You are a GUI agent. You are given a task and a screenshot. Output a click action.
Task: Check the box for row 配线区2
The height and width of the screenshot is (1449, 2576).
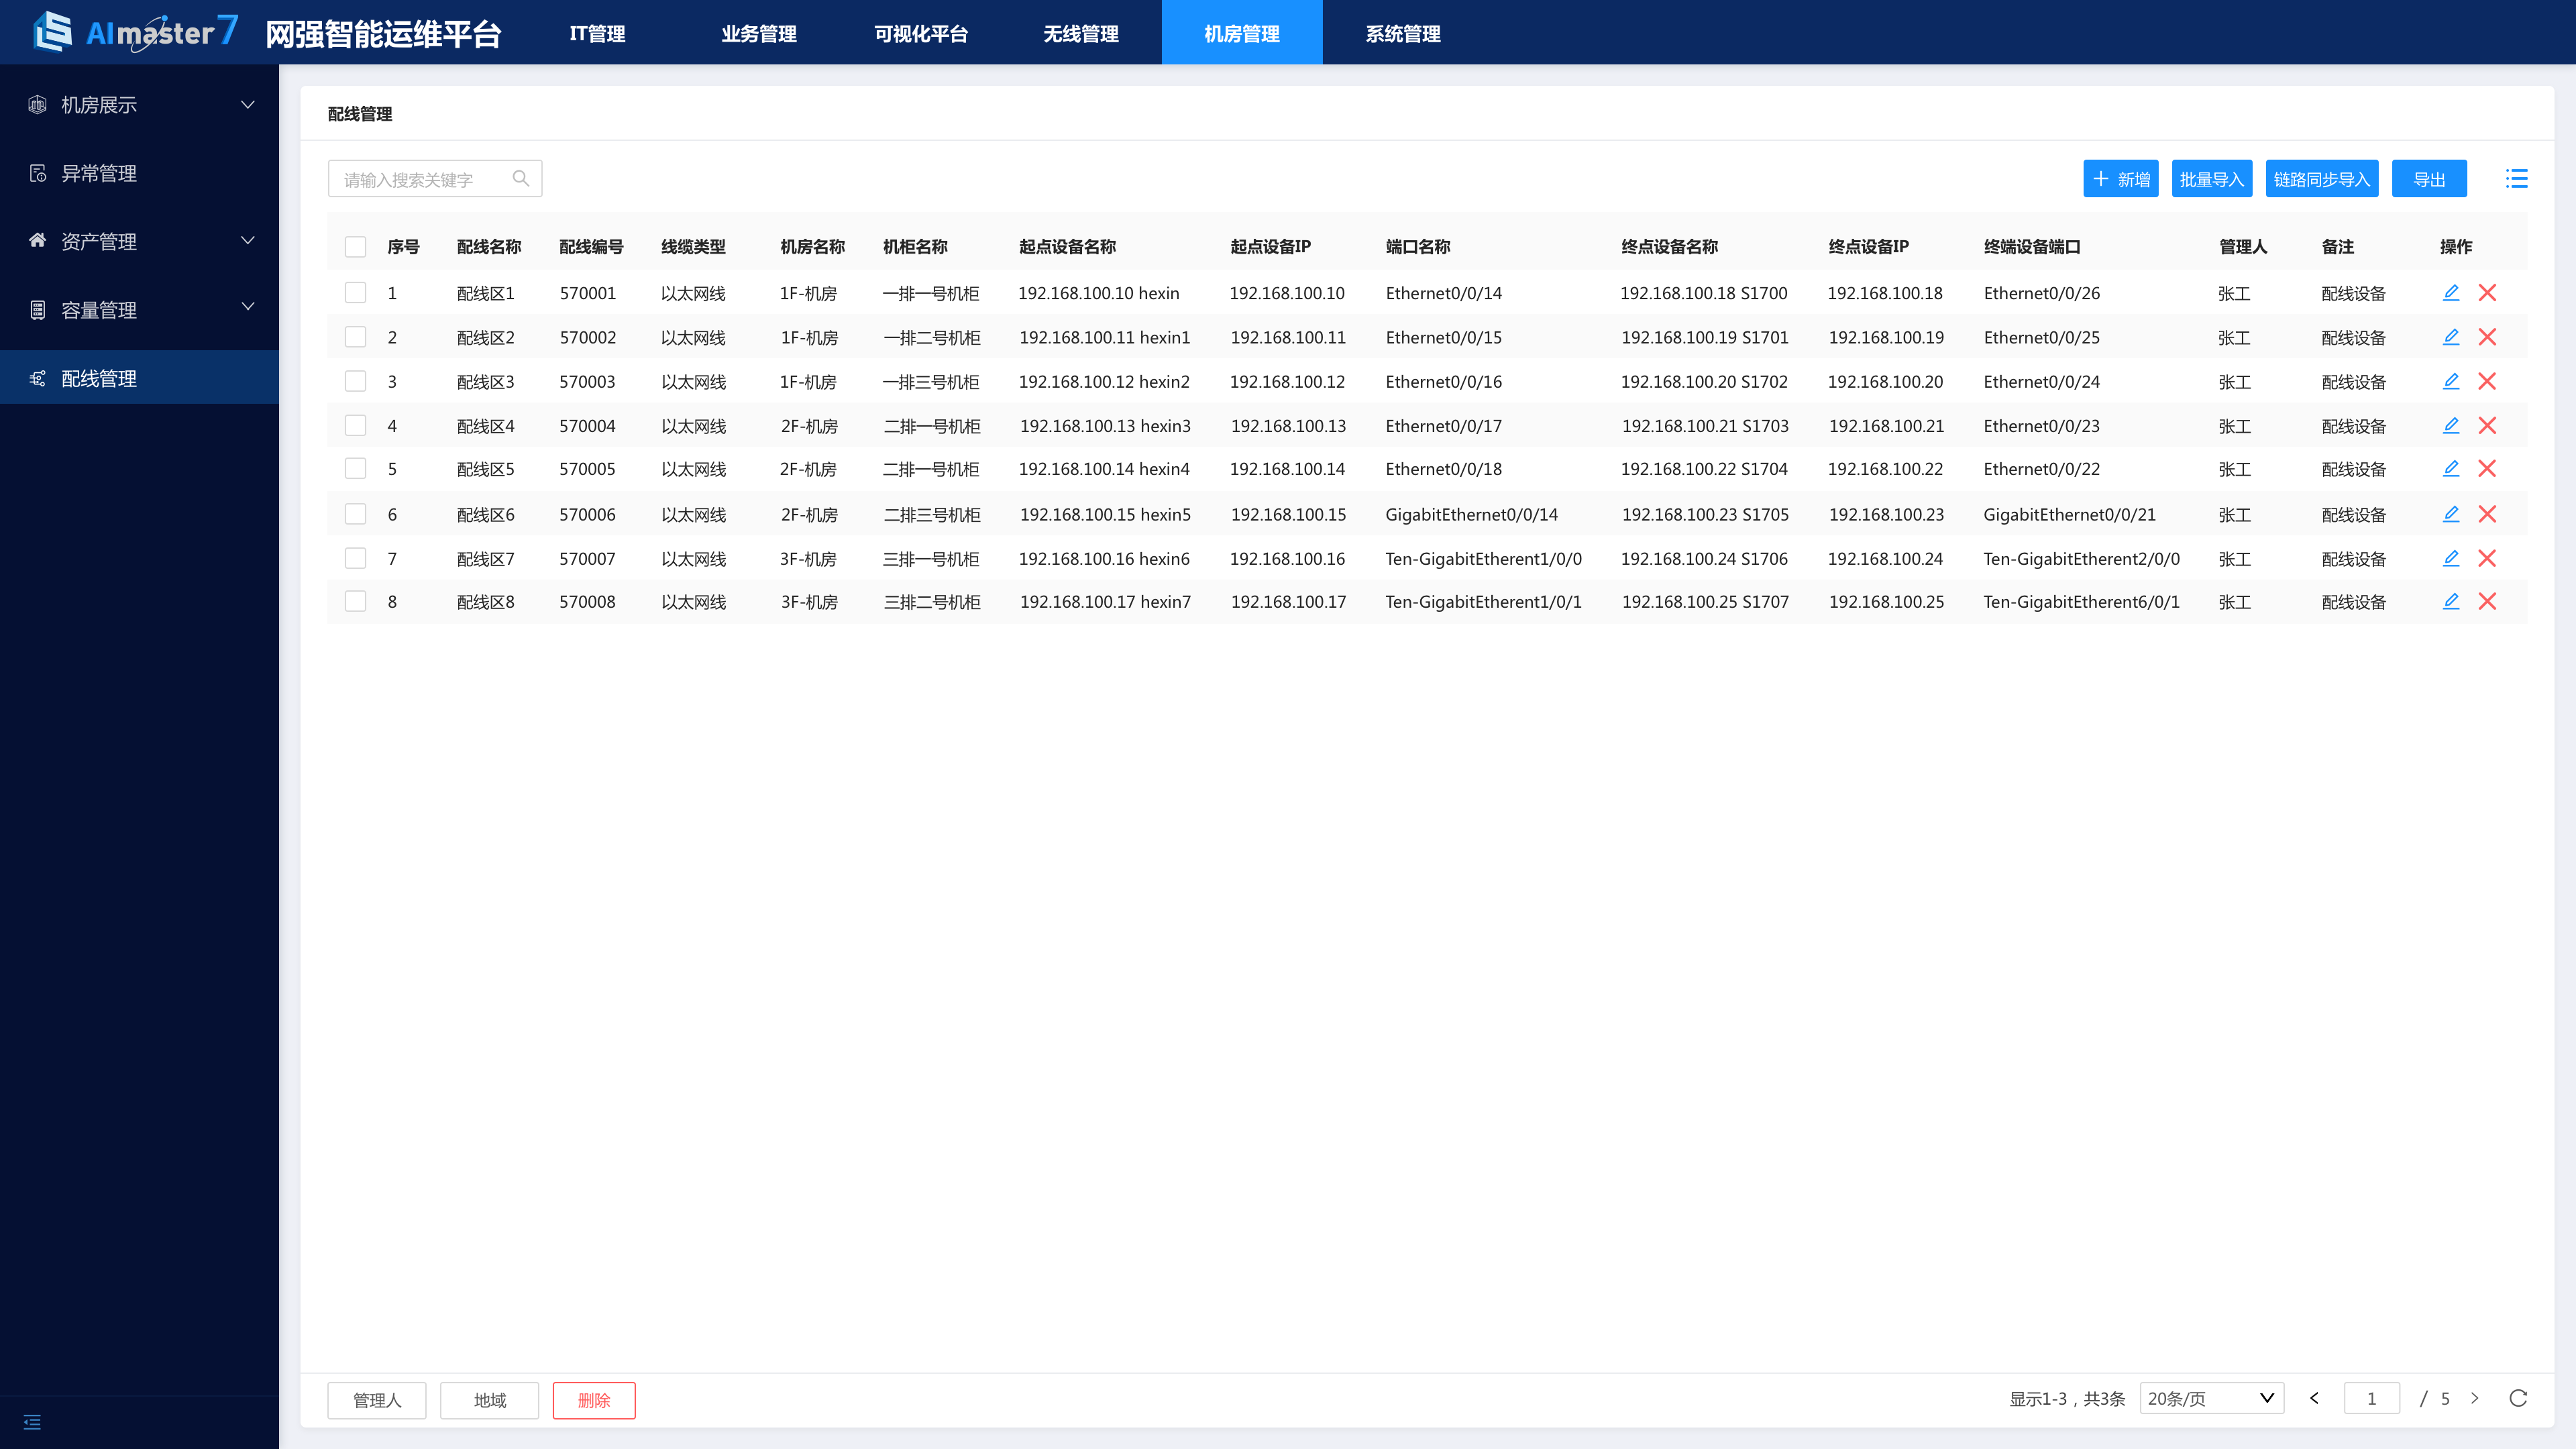(x=355, y=336)
